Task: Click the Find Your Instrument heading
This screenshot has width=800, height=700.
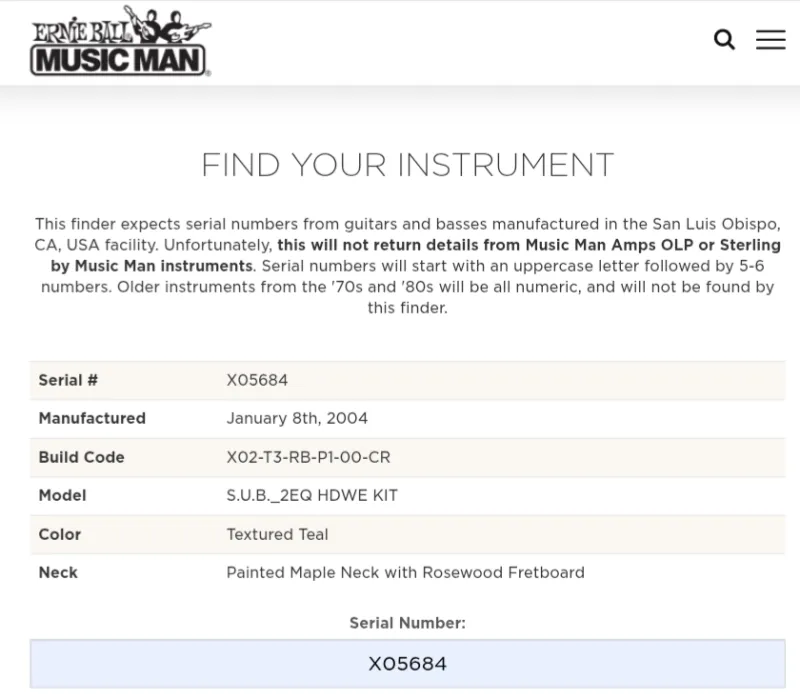Action: [x=407, y=165]
